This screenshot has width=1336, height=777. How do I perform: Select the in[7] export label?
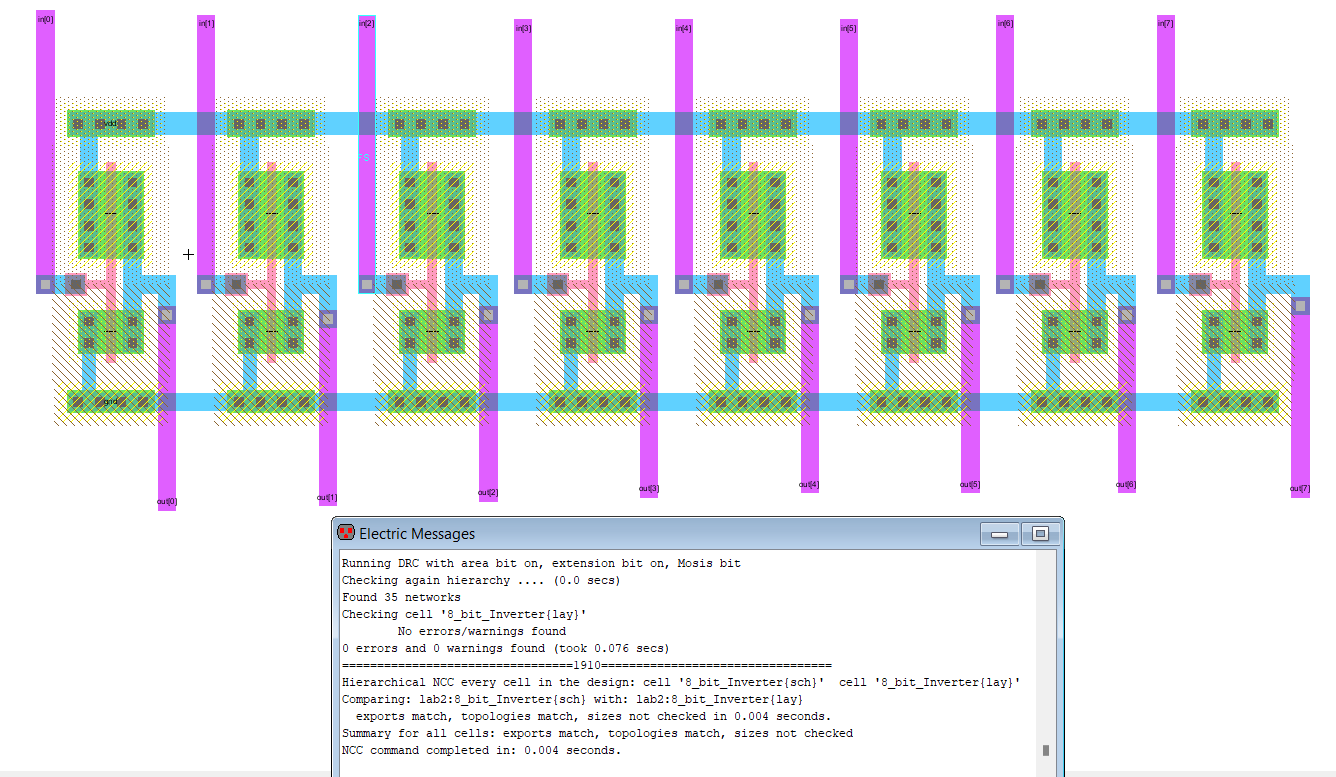click(x=1166, y=22)
